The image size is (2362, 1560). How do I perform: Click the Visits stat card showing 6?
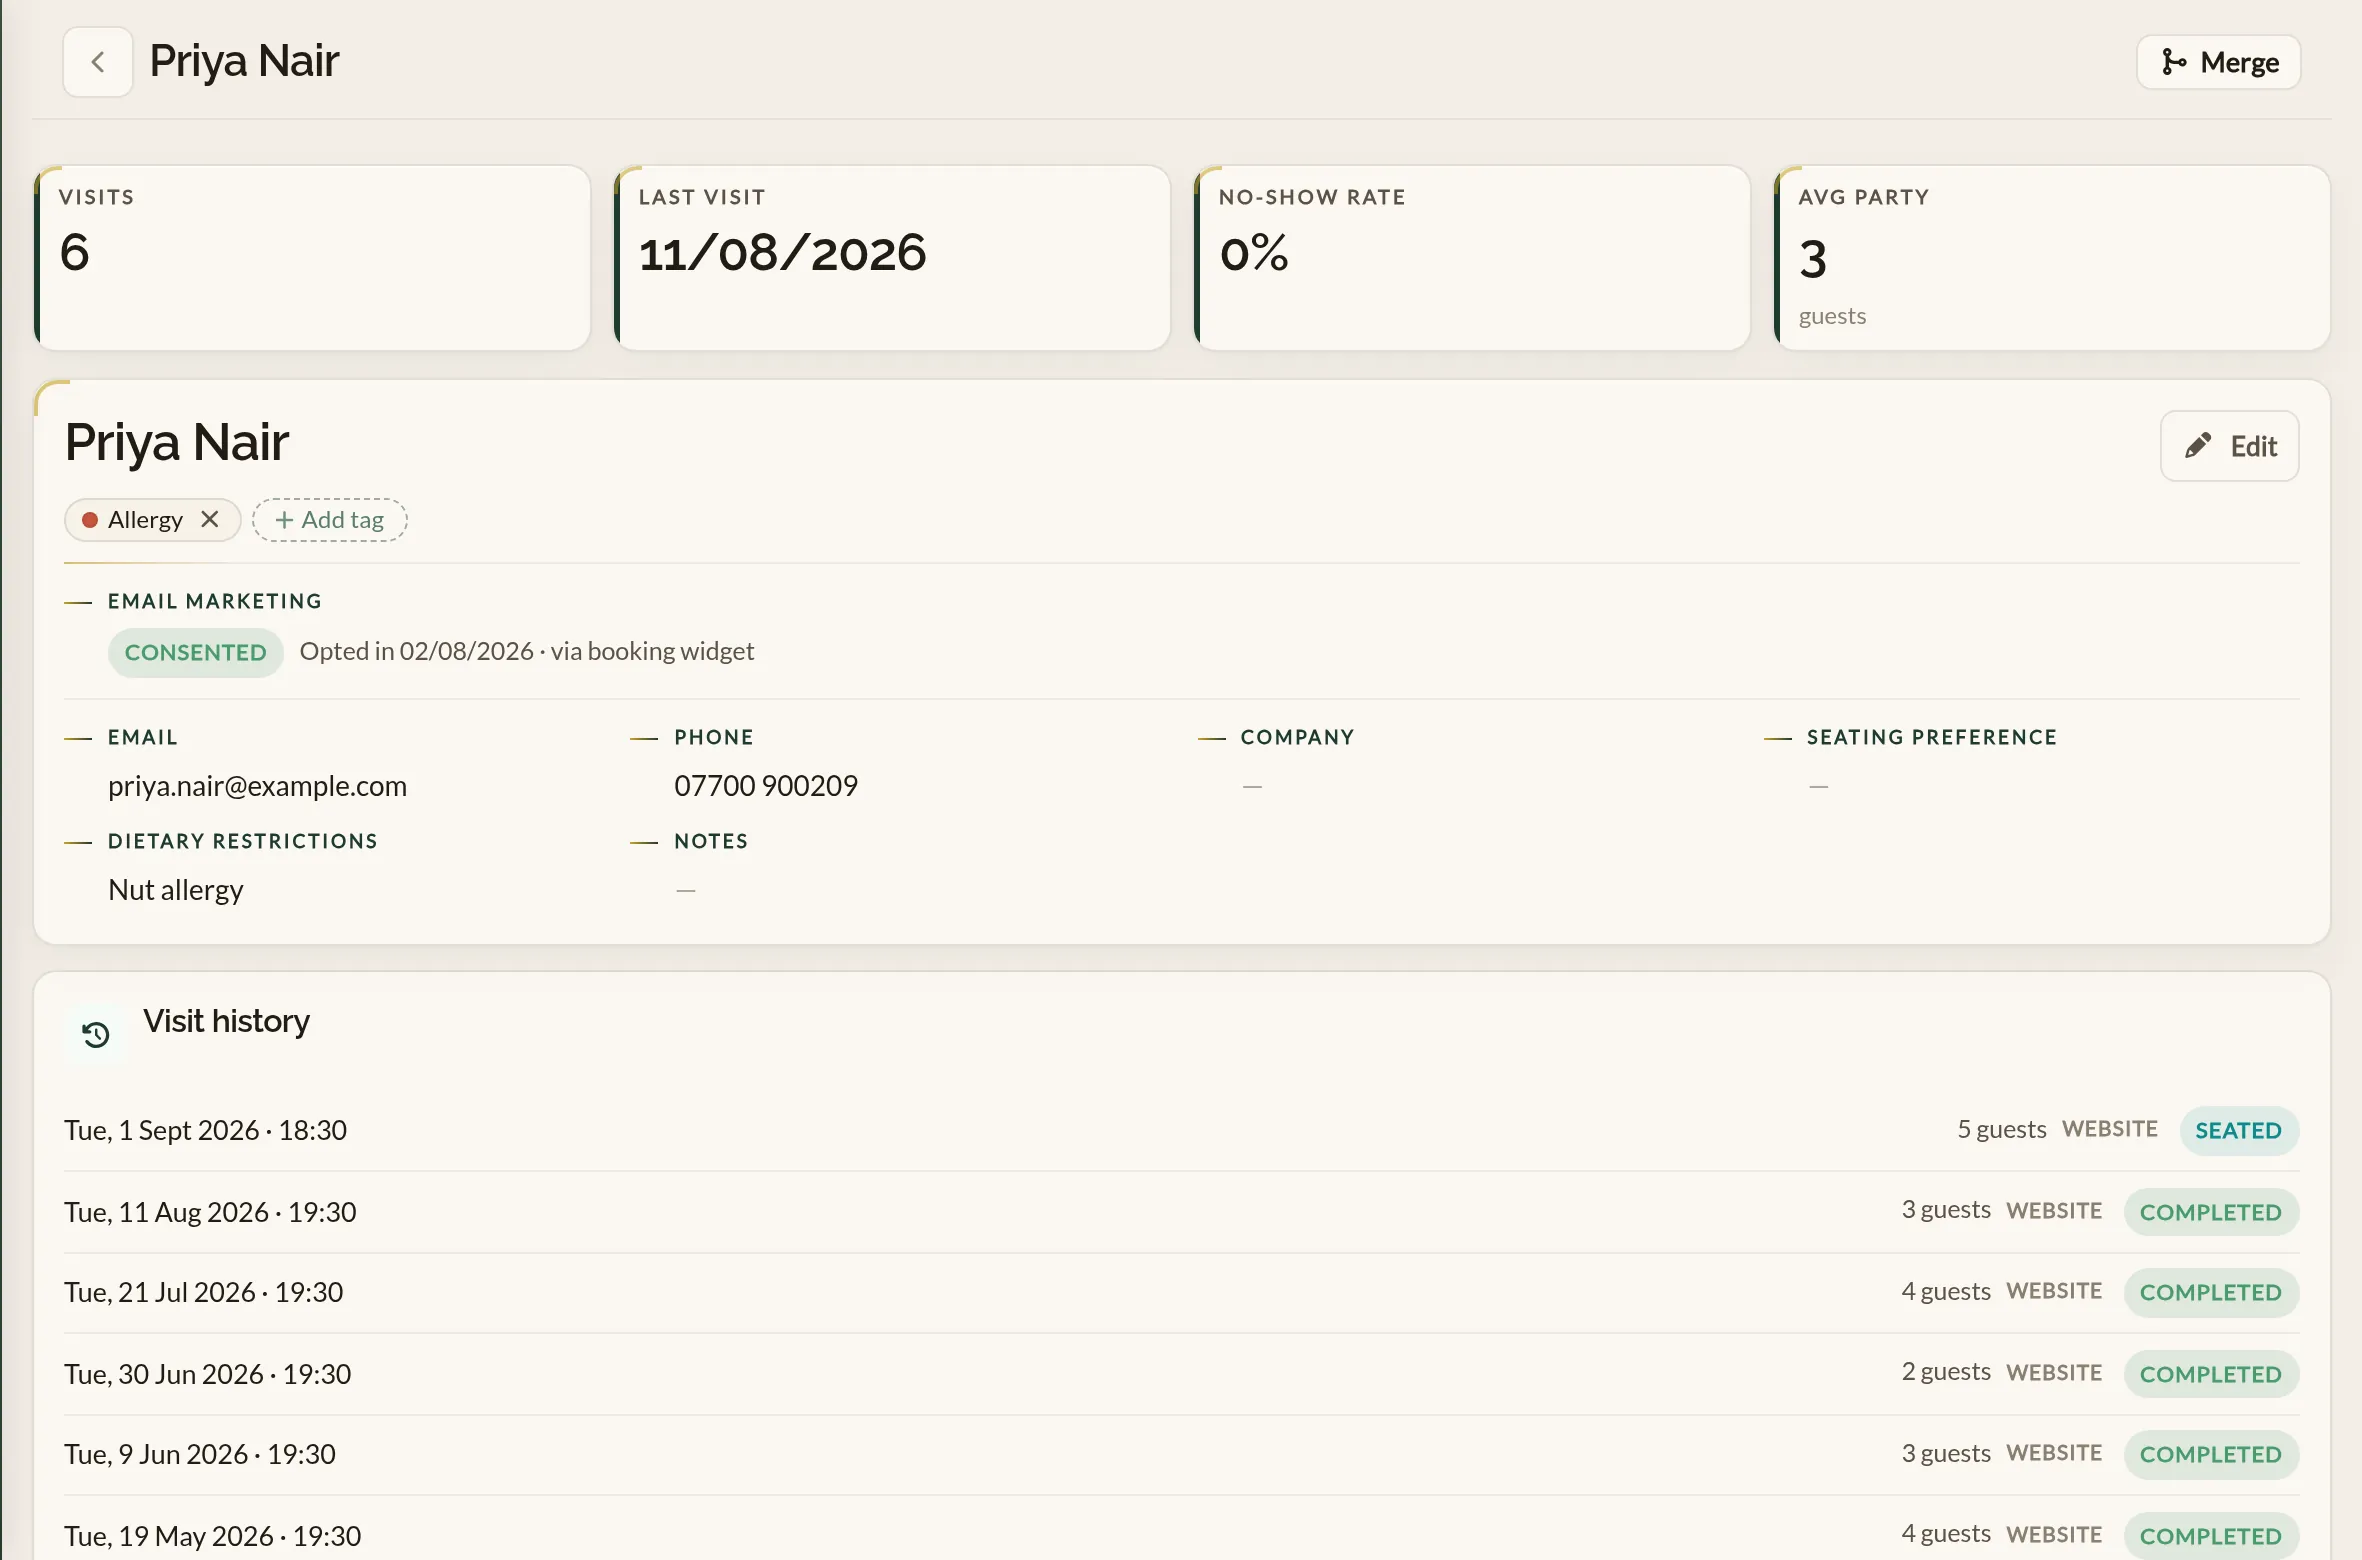pos(312,258)
